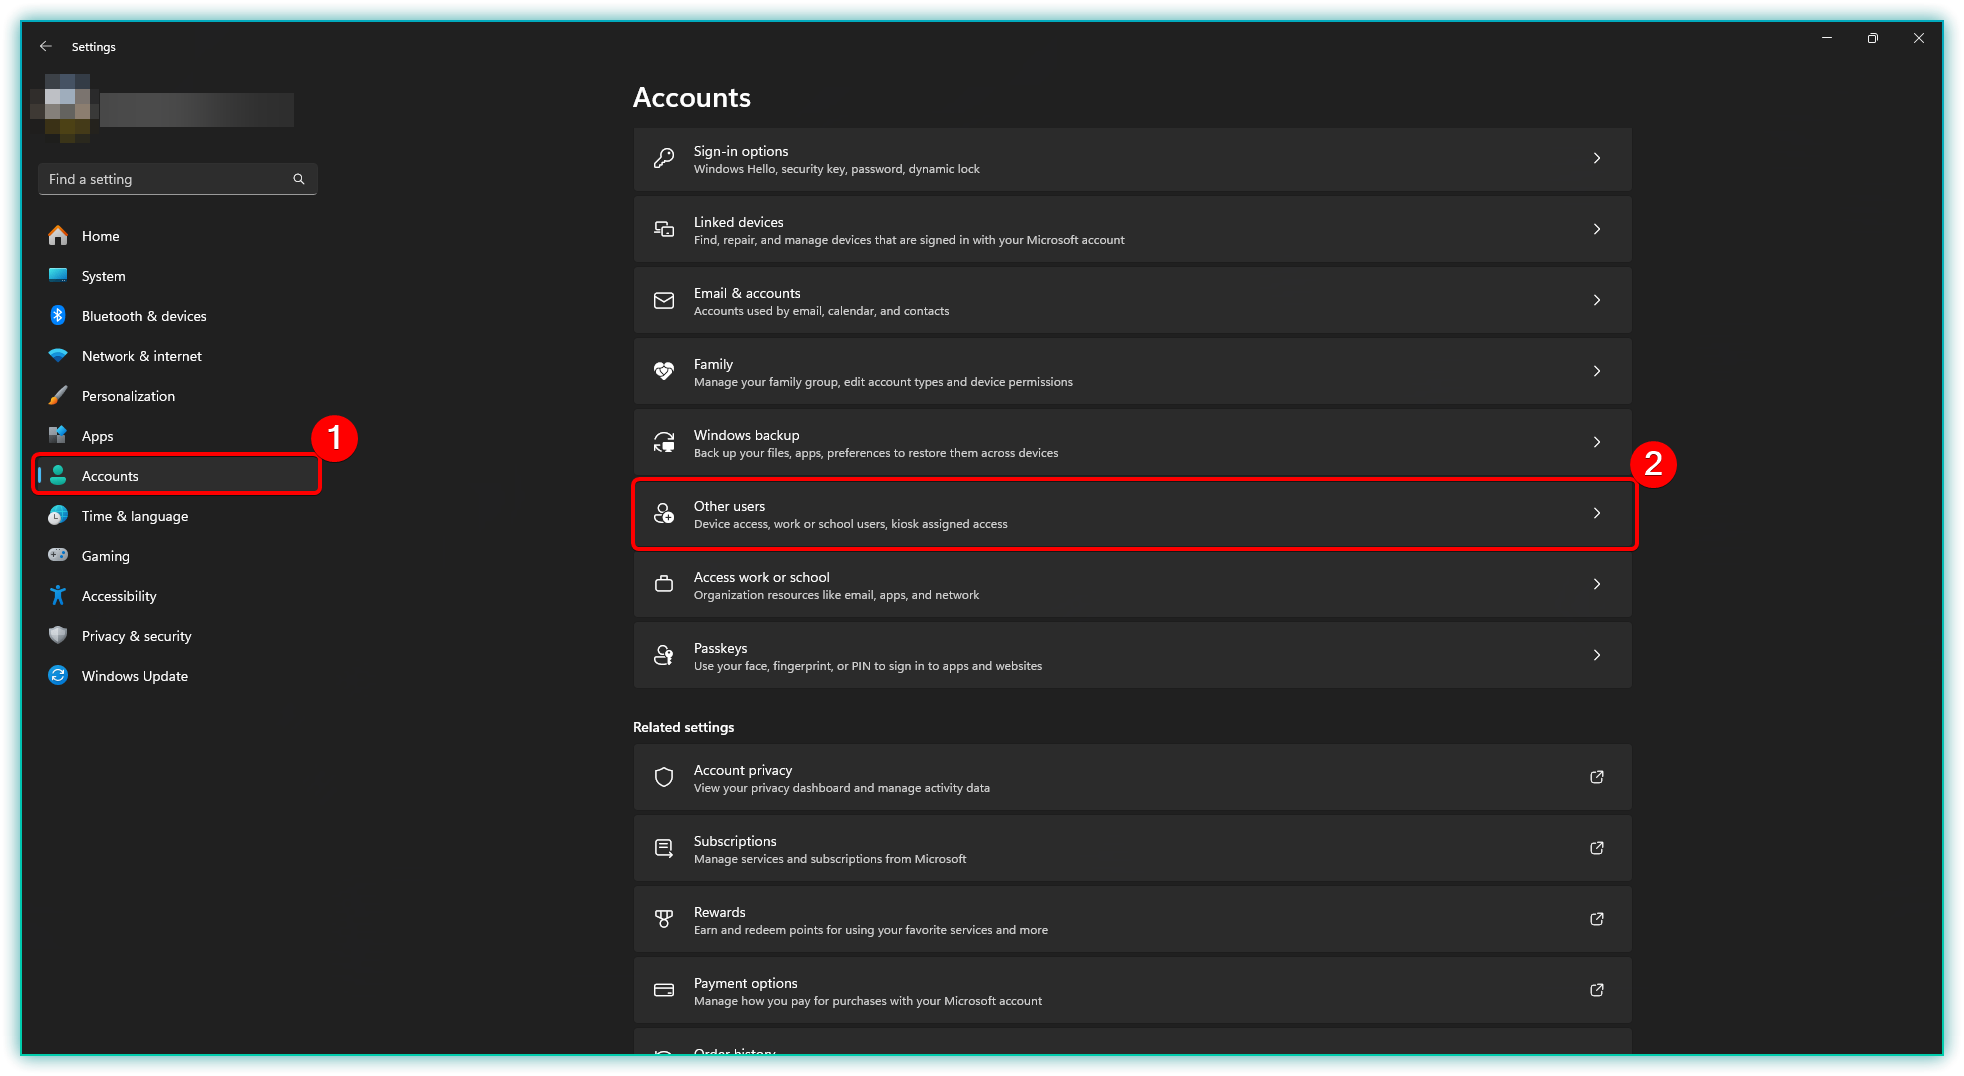This screenshot has height=1076, width=1964.
Task: Expand Access work or school chevron
Action: point(1597,584)
